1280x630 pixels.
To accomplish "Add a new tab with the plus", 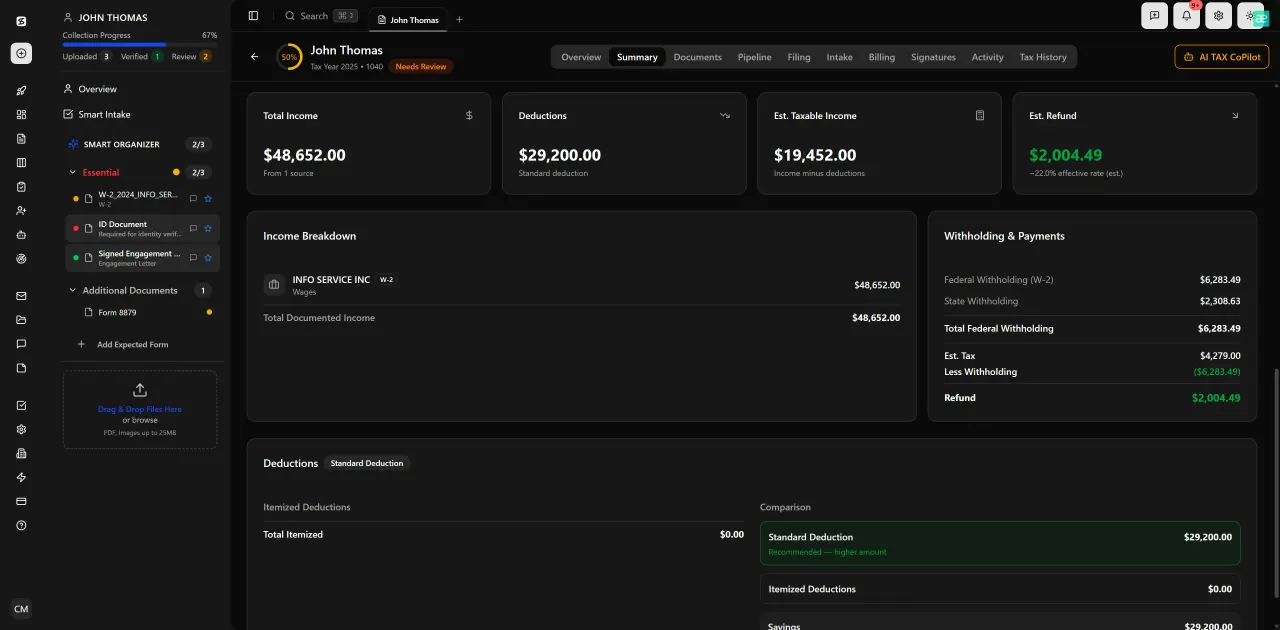I will (x=459, y=19).
